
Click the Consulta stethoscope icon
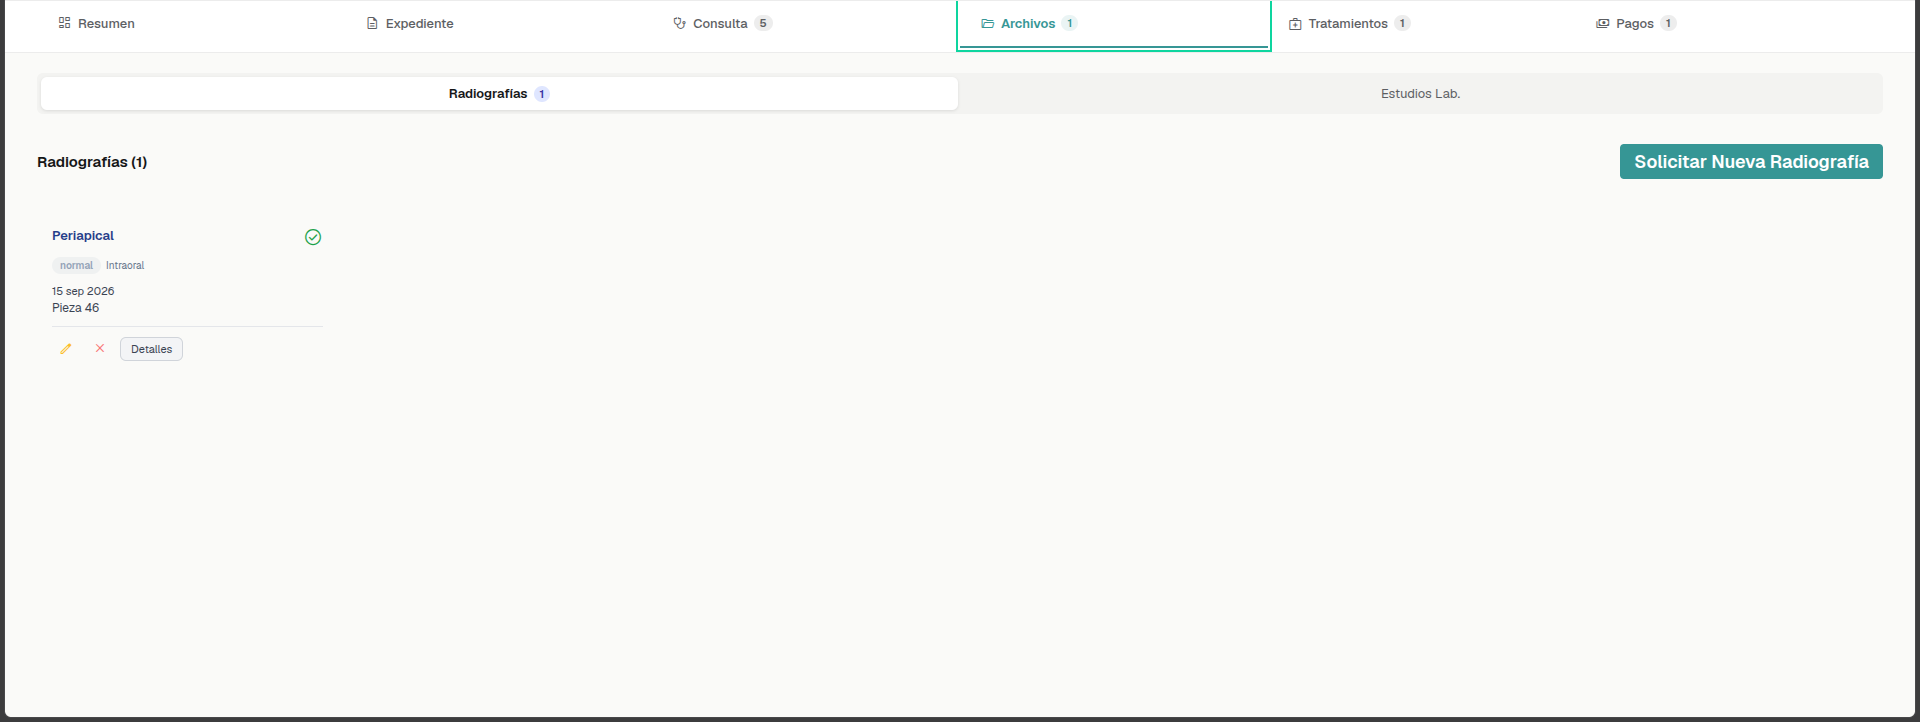tap(680, 23)
